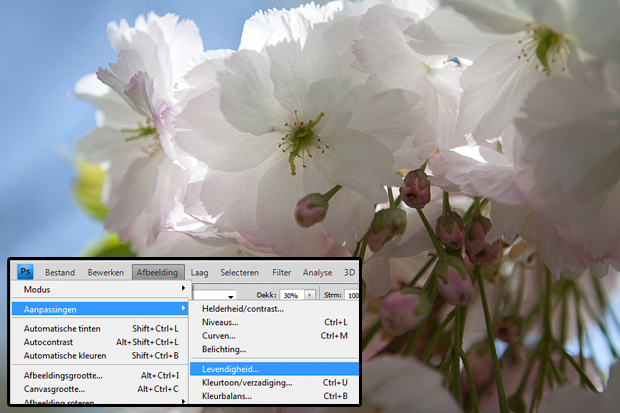This screenshot has width=620, height=413.
Task: Open the Bestand menu
Action: click(60, 273)
